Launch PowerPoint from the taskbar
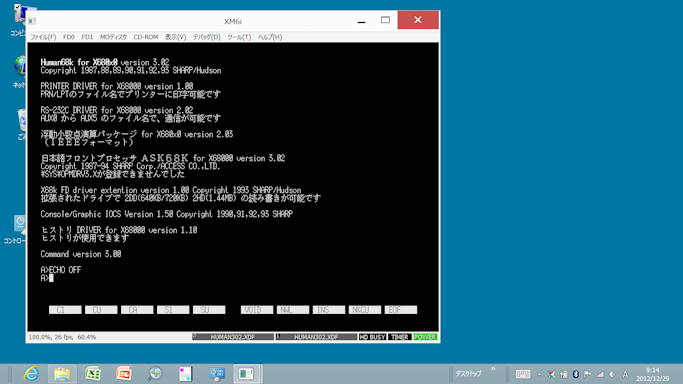683x384 pixels. click(124, 374)
